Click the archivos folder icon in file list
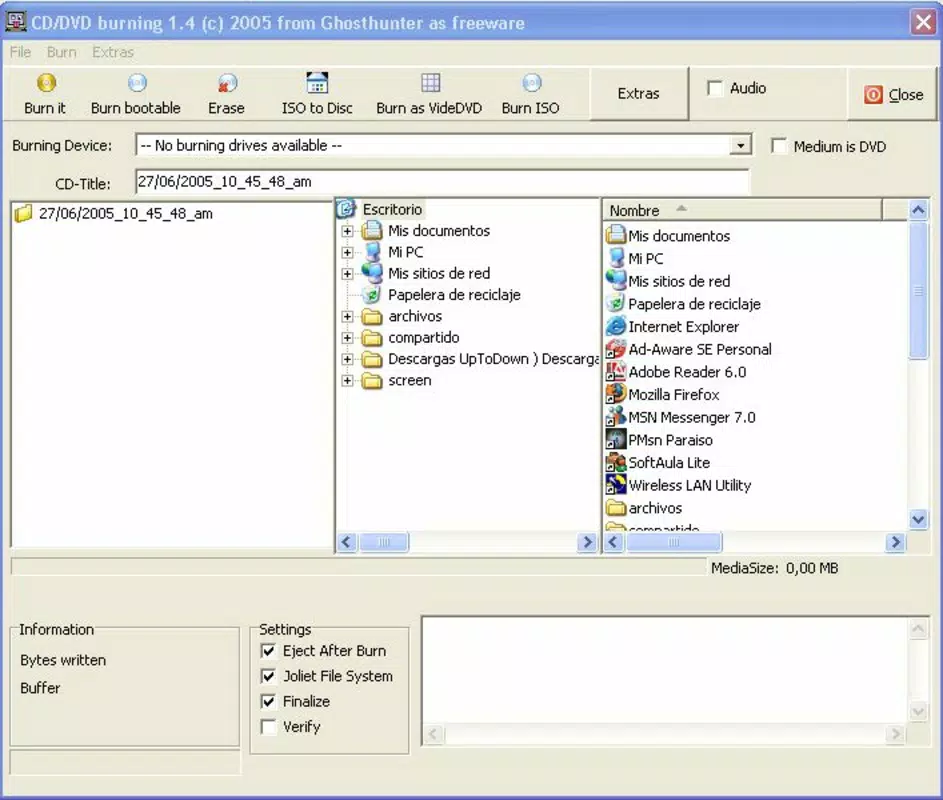 (x=615, y=508)
